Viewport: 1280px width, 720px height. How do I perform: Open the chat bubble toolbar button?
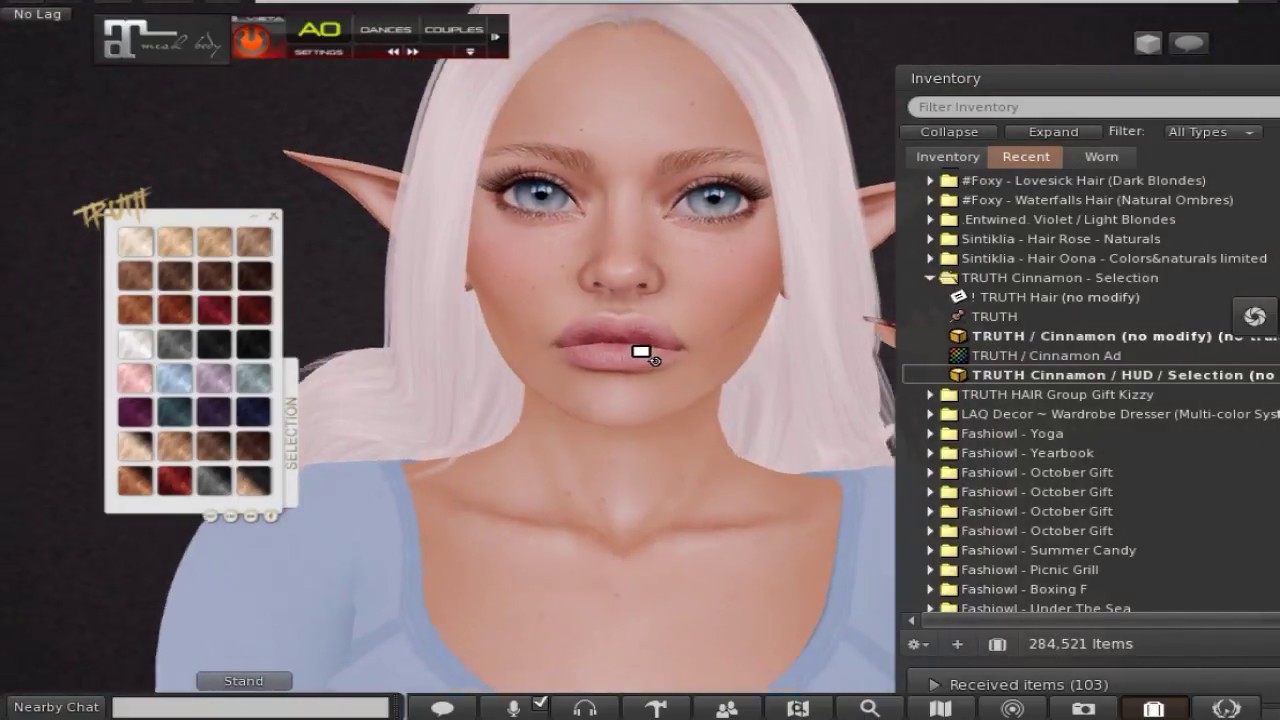tap(442, 708)
